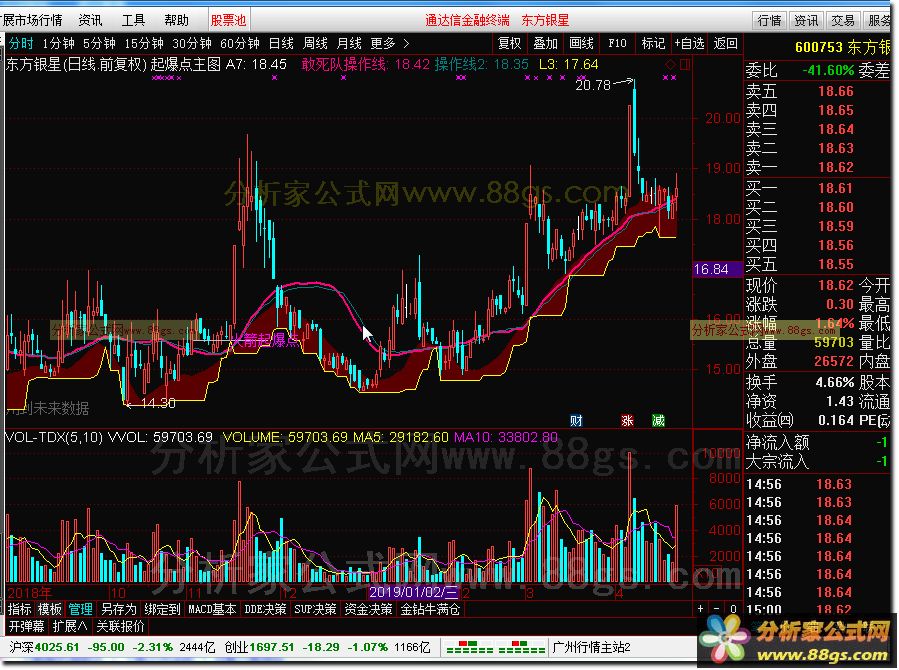Click the 叠加 overlay button
Screen dimensions: 899x670
click(545, 44)
